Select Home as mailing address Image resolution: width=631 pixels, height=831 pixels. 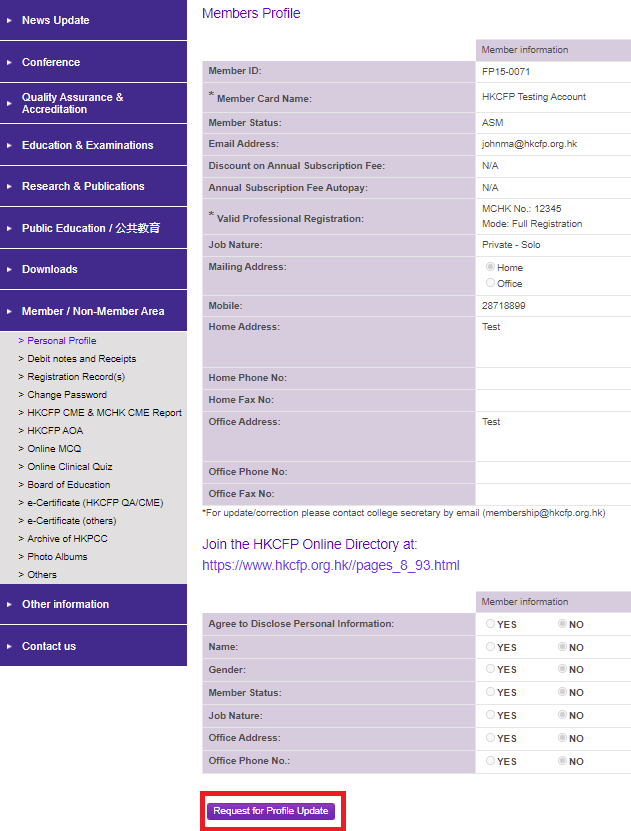click(x=490, y=267)
